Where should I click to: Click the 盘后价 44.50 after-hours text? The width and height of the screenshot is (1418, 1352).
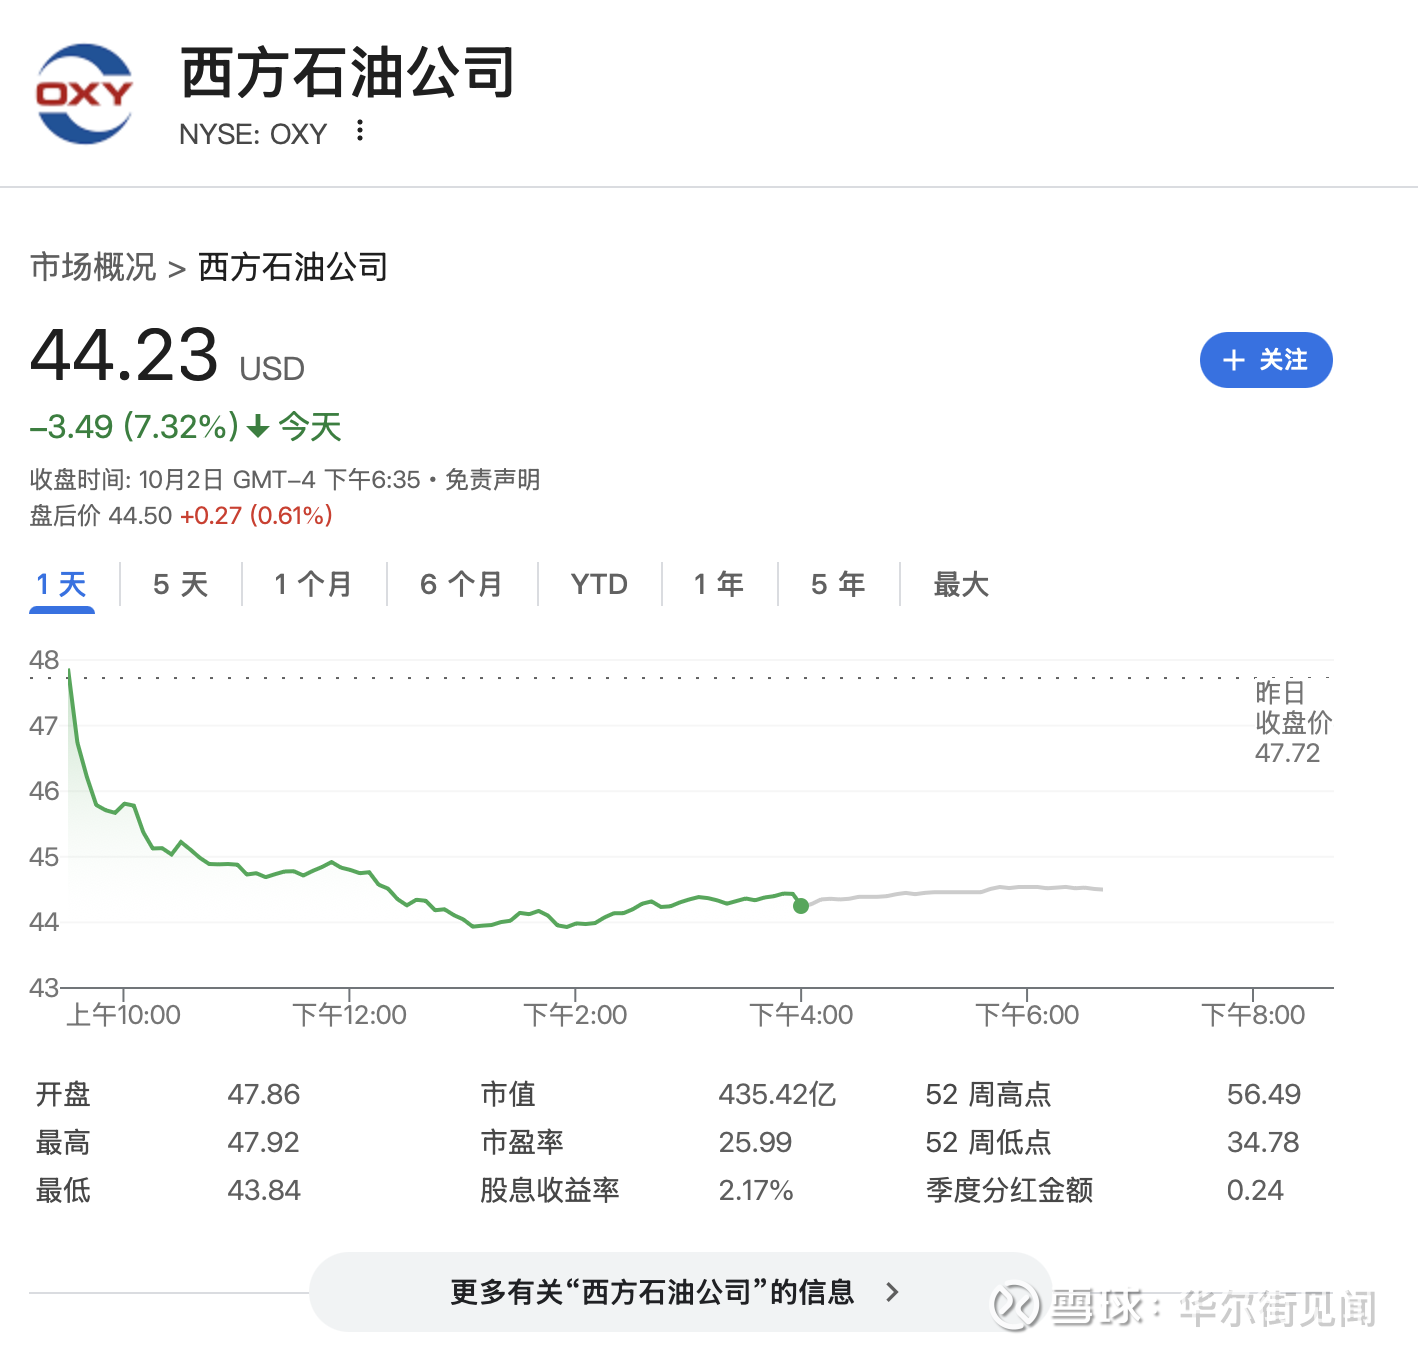101,516
